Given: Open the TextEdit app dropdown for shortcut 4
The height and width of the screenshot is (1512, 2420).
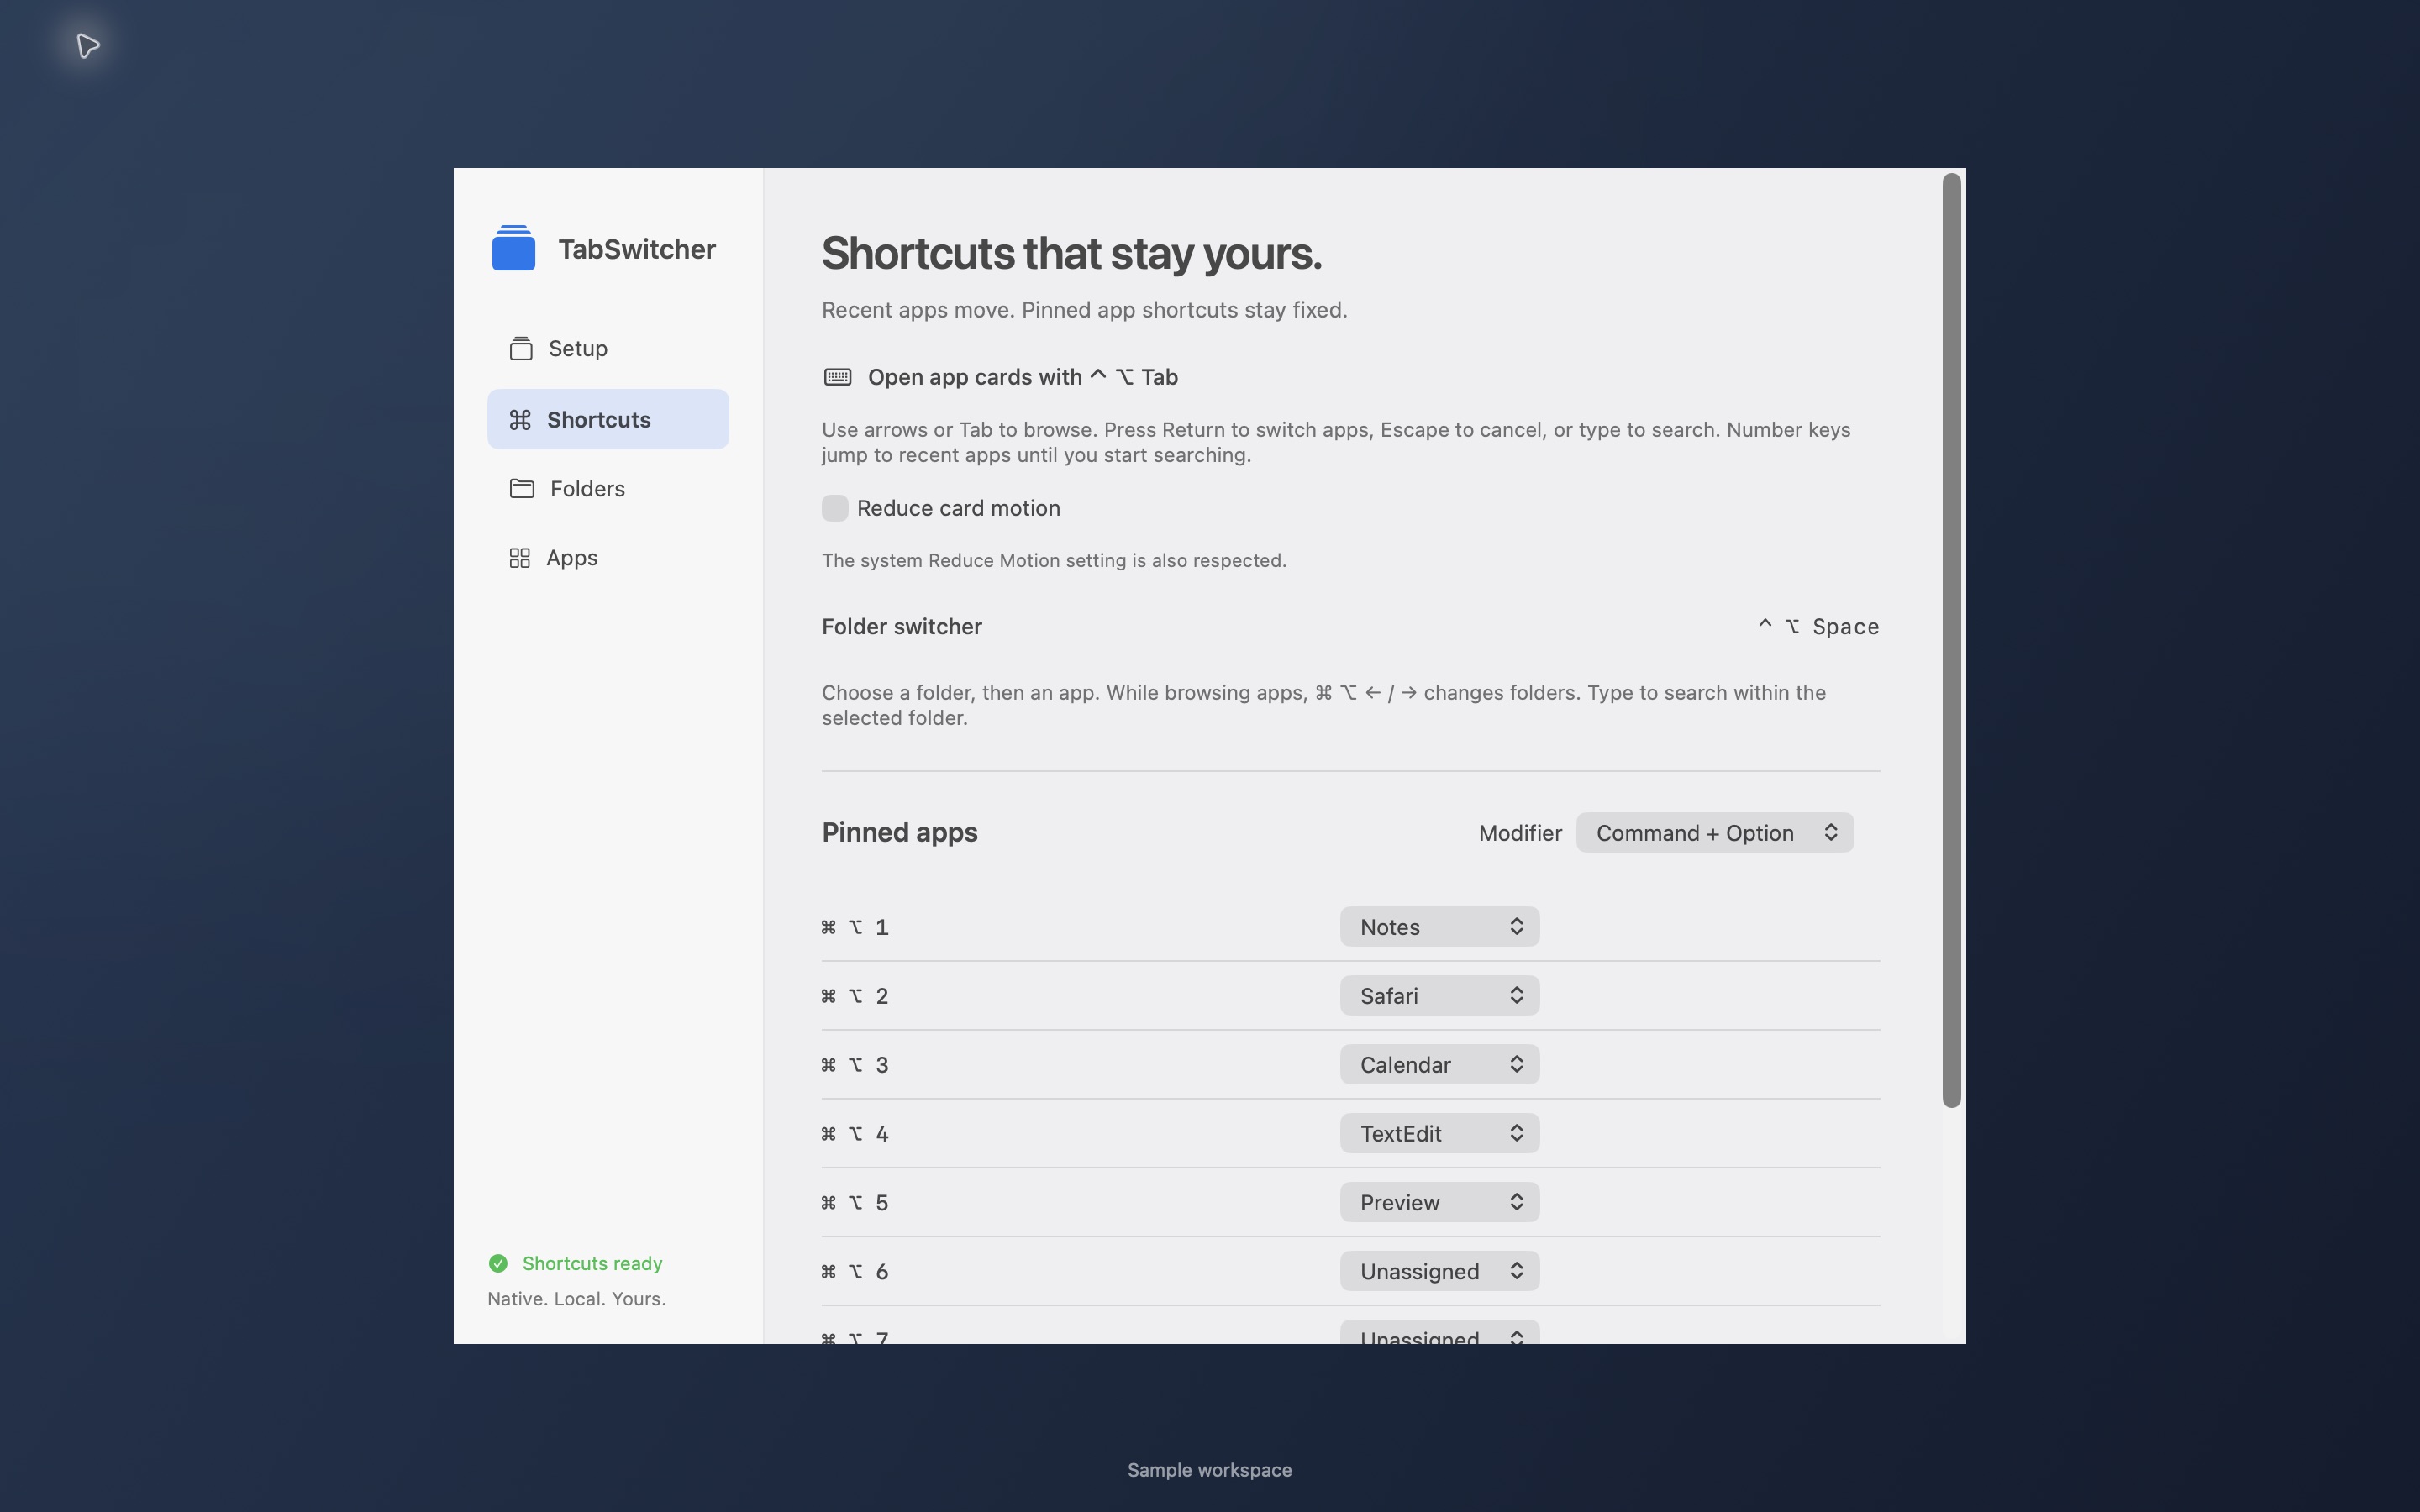Looking at the screenshot, I should 1440,1134.
